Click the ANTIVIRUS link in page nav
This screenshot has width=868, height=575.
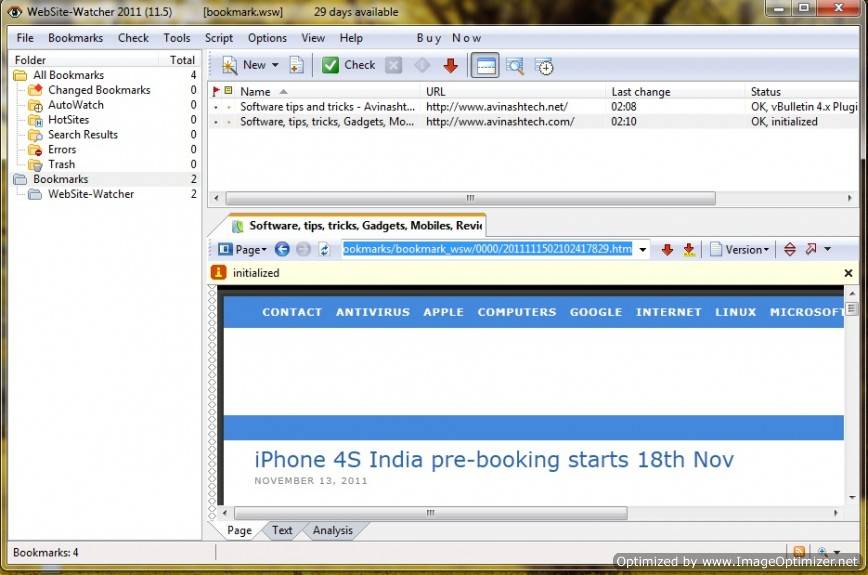(373, 312)
